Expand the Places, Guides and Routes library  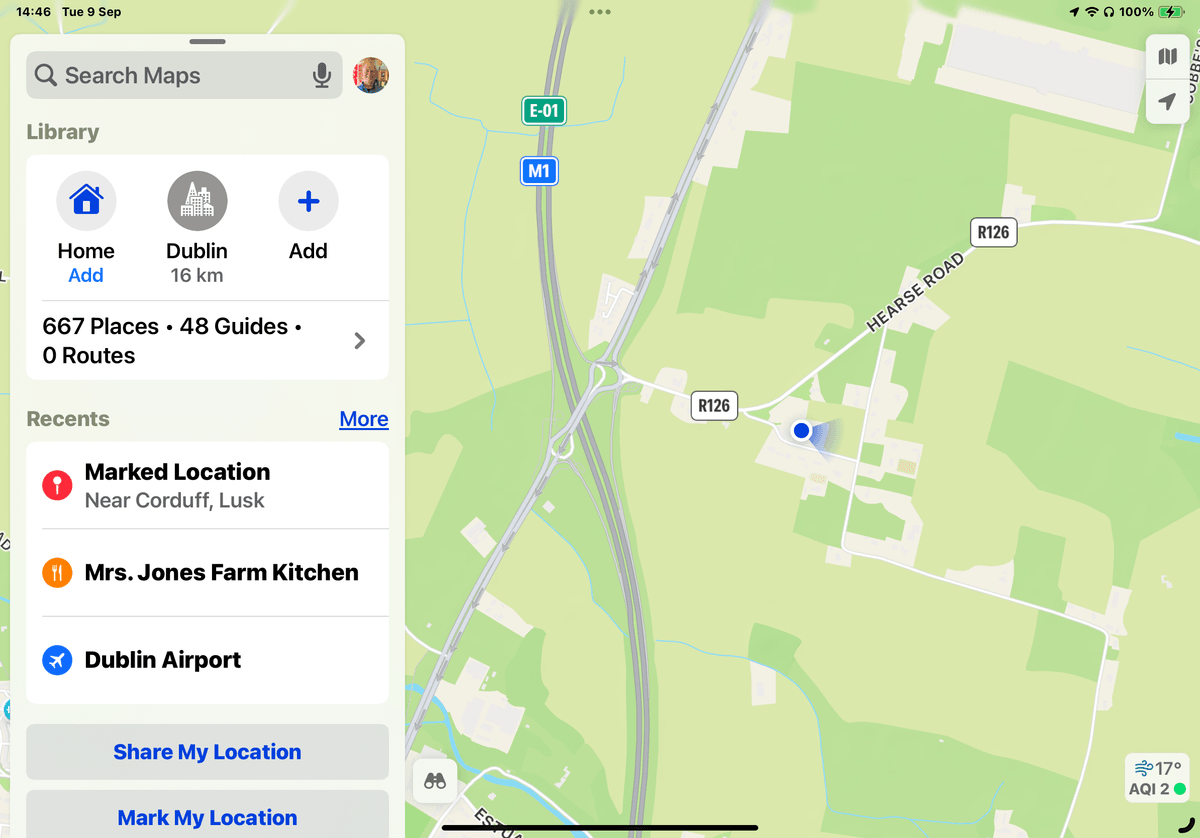pos(207,341)
